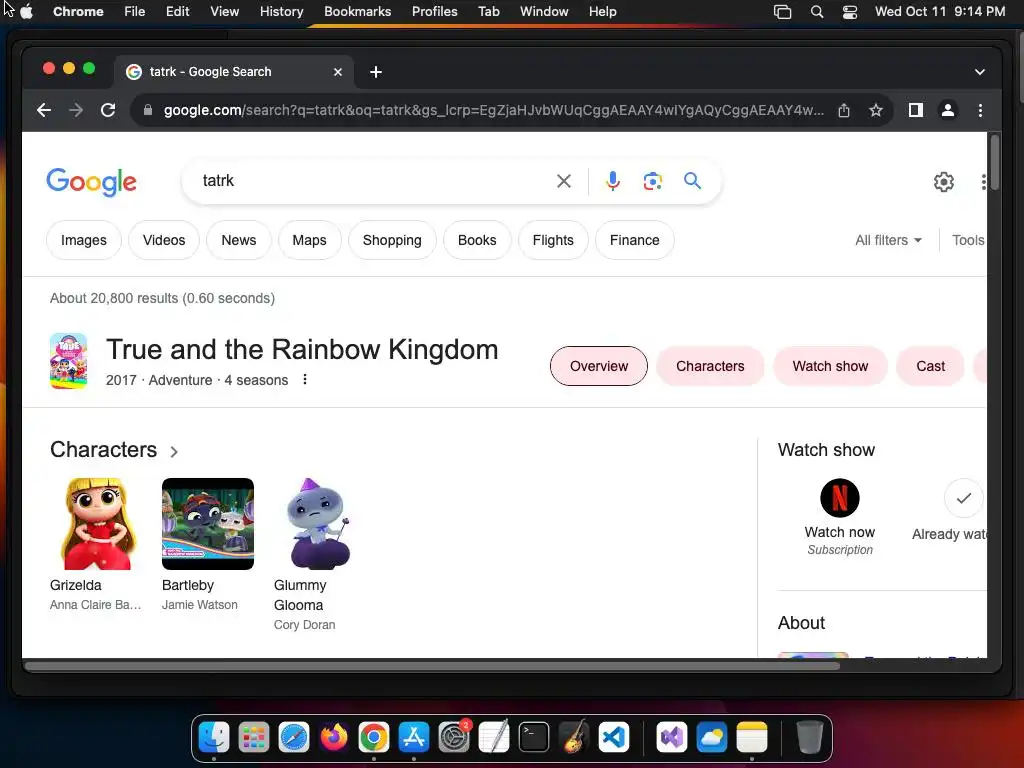Open the Grizelda character thumbnail
This screenshot has height=768, width=1024.
pos(97,524)
